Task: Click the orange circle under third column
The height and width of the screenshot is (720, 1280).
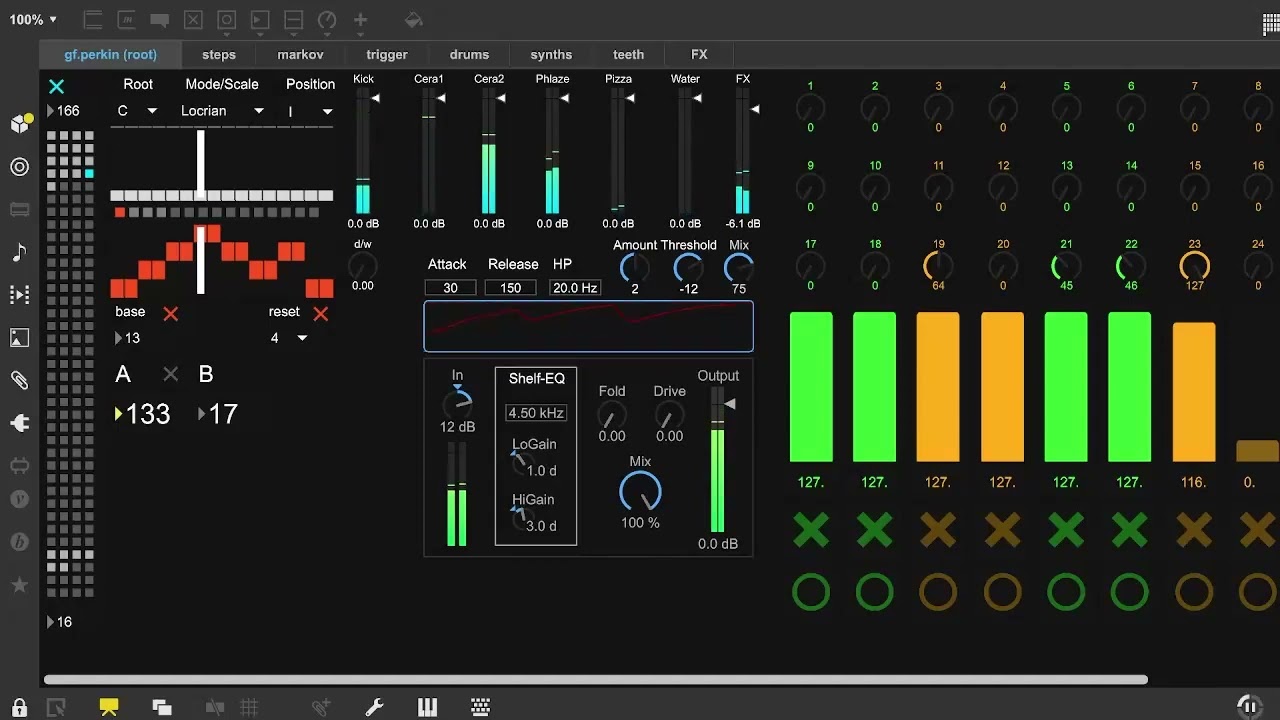Action: 938,592
